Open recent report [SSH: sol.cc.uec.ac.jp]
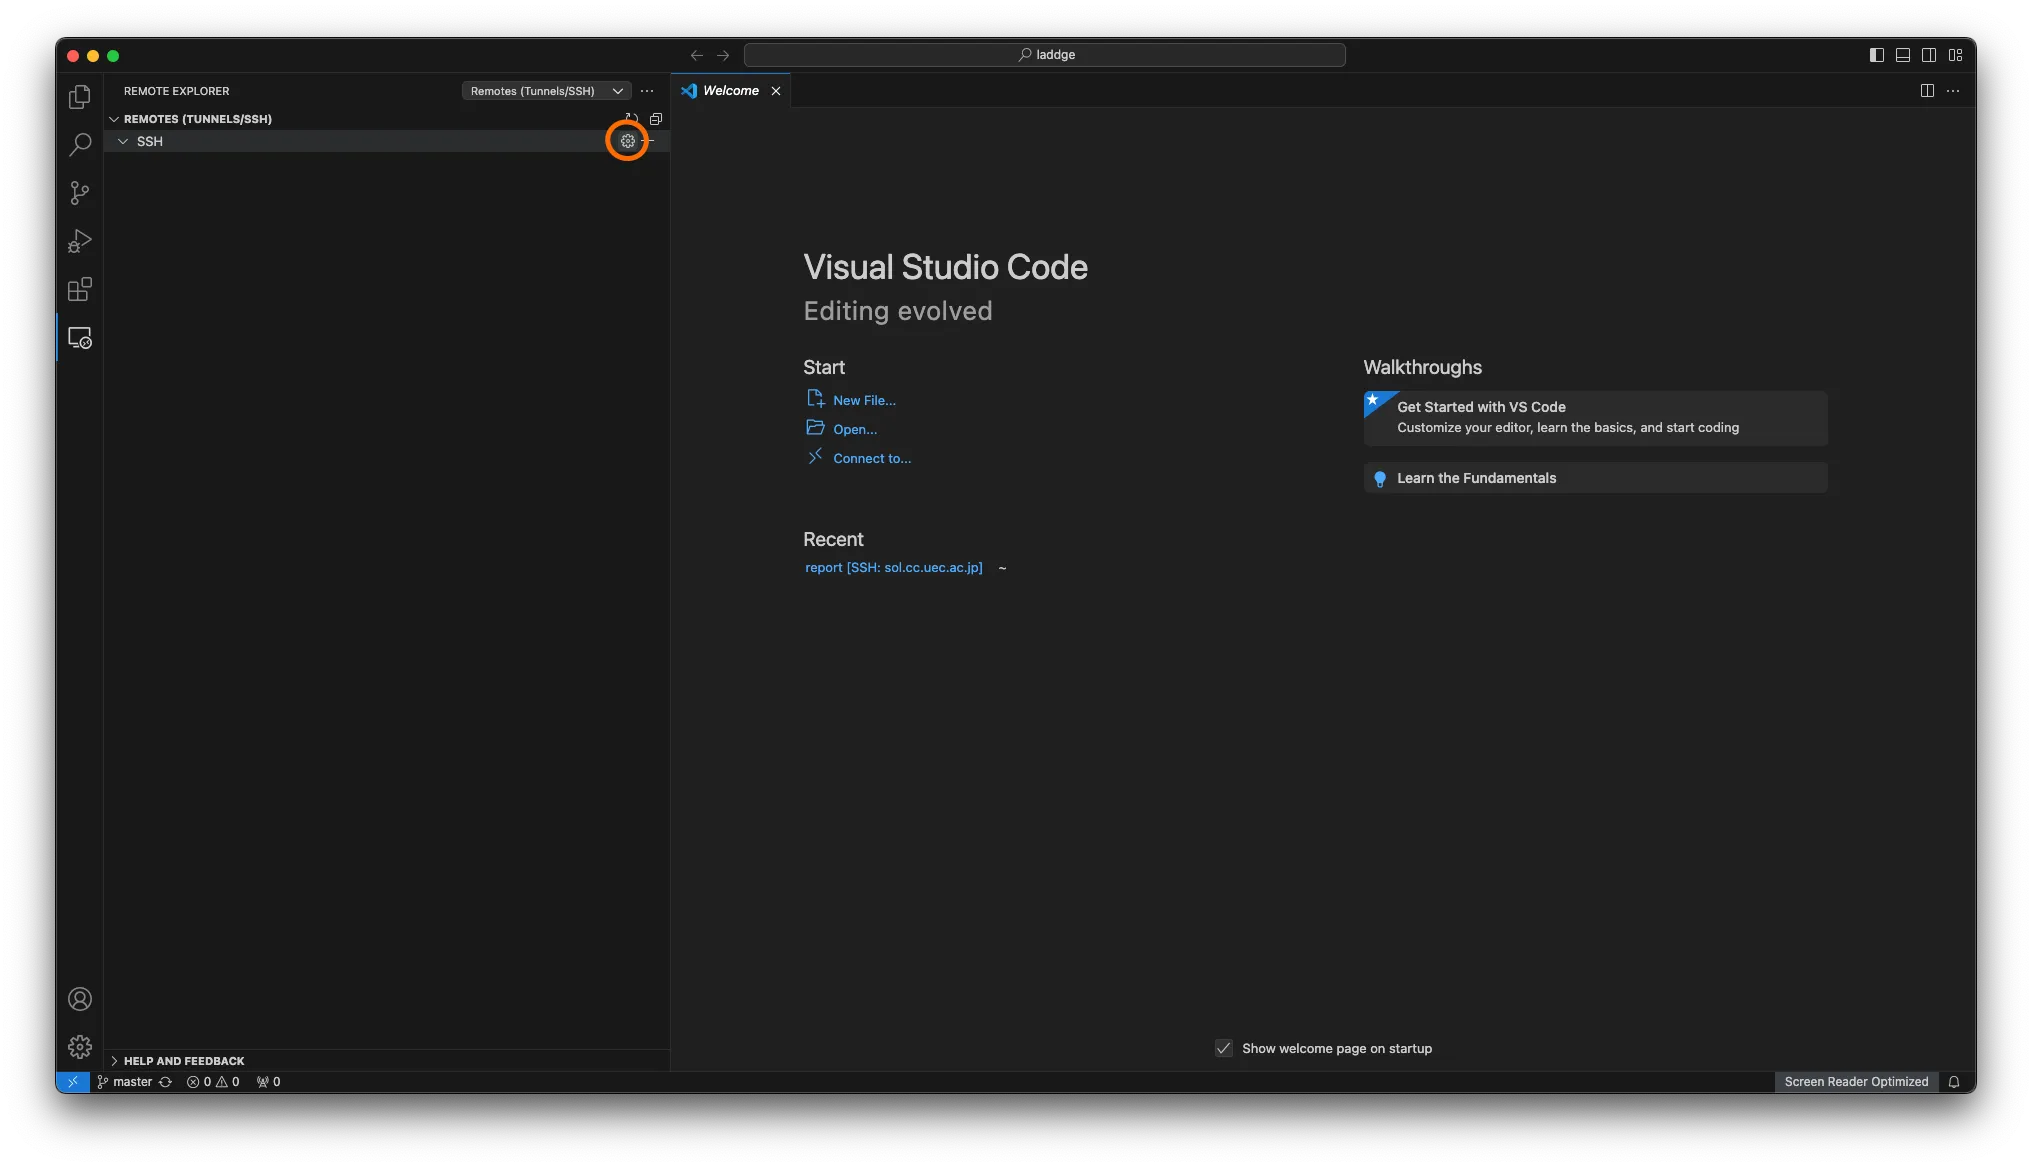Image resolution: width=2032 pixels, height=1167 pixels. click(894, 568)
